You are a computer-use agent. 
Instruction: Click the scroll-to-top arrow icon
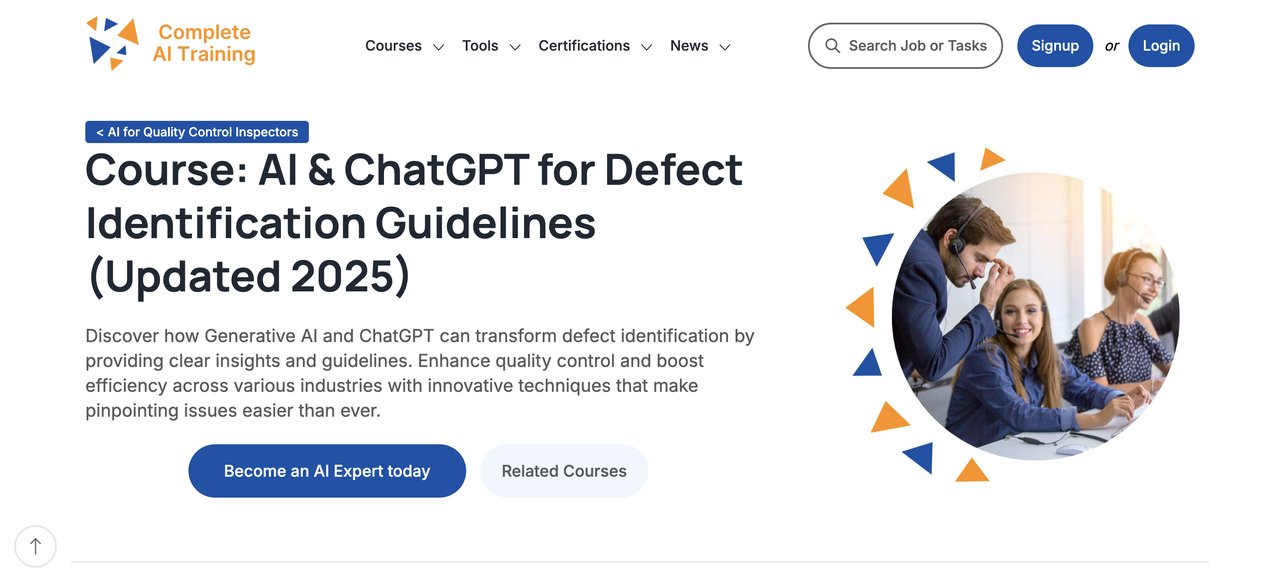click(36, 546)
